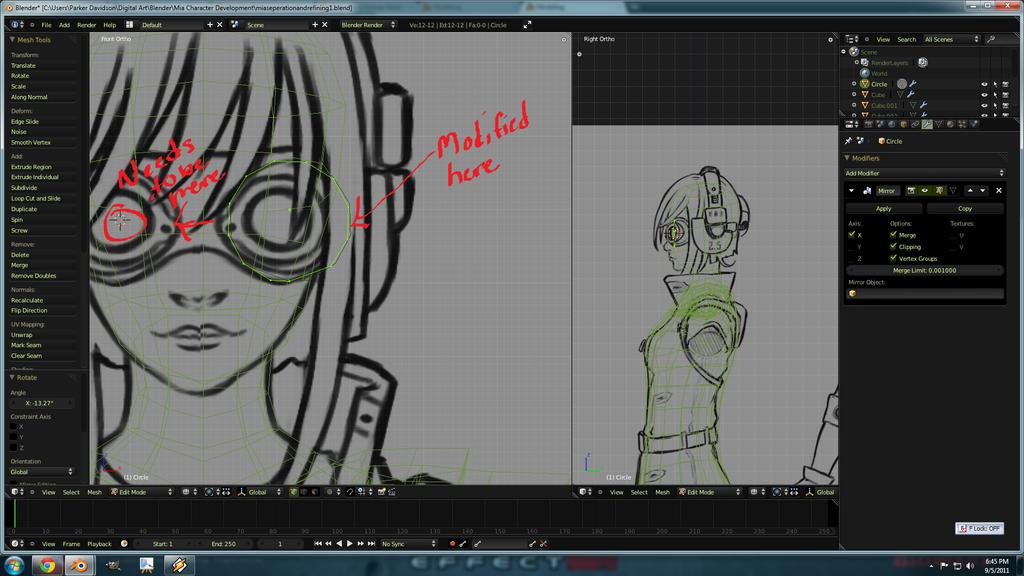Collapse the Modifiers panel triangle
Image resolution: width=1024 pixels, height=576 pixels.
coord(847,158)
